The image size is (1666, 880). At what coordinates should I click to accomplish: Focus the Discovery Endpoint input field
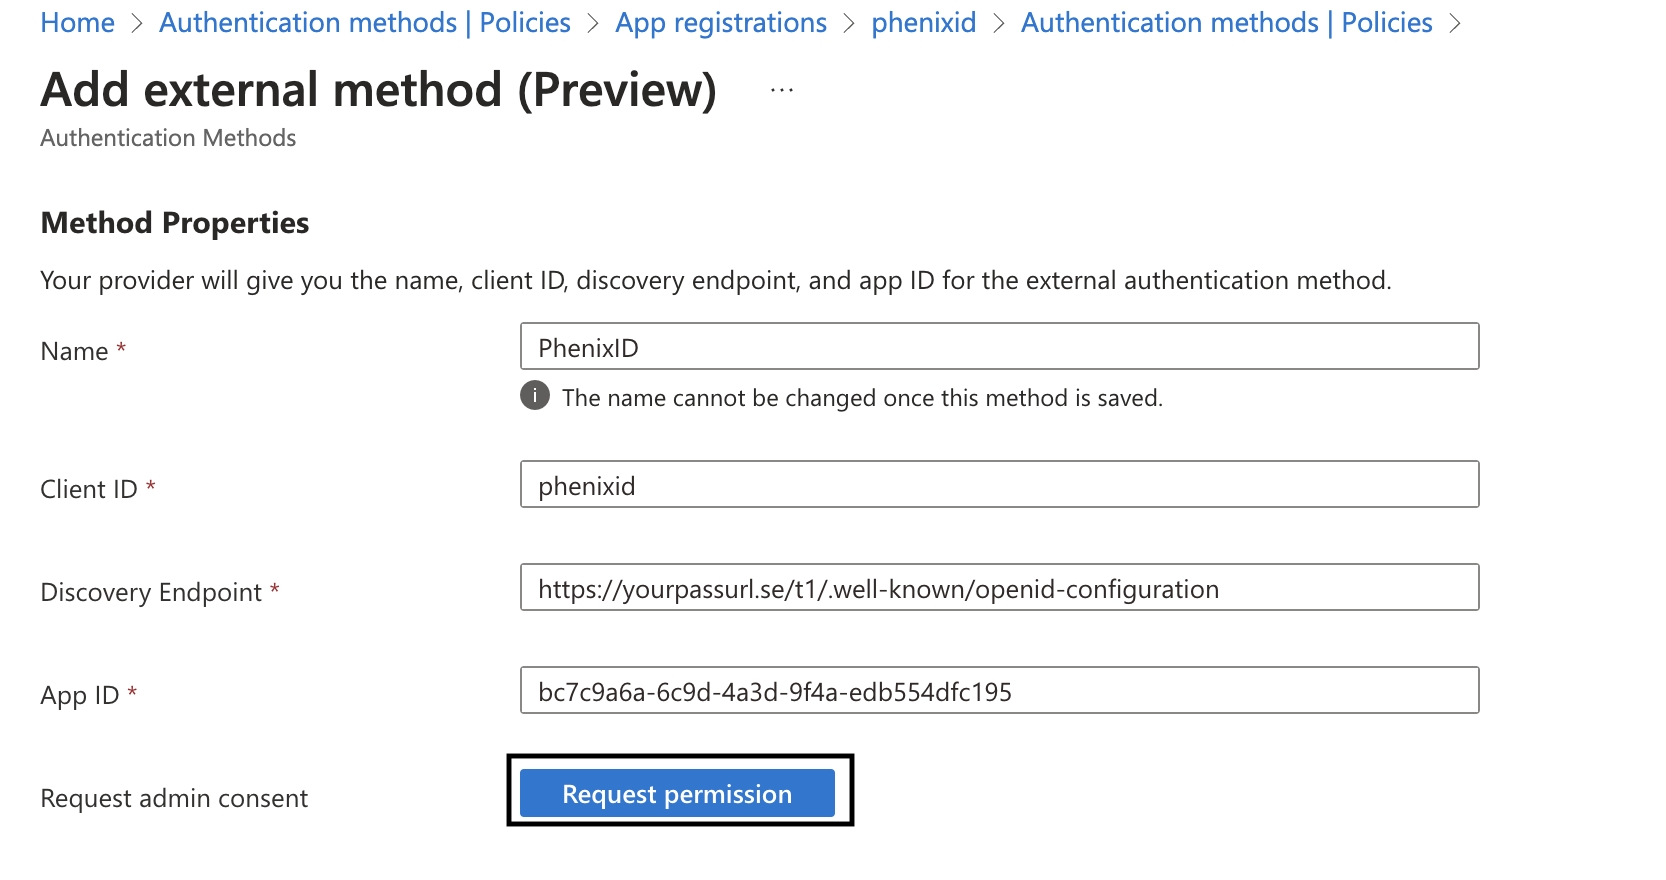(999, 587)
